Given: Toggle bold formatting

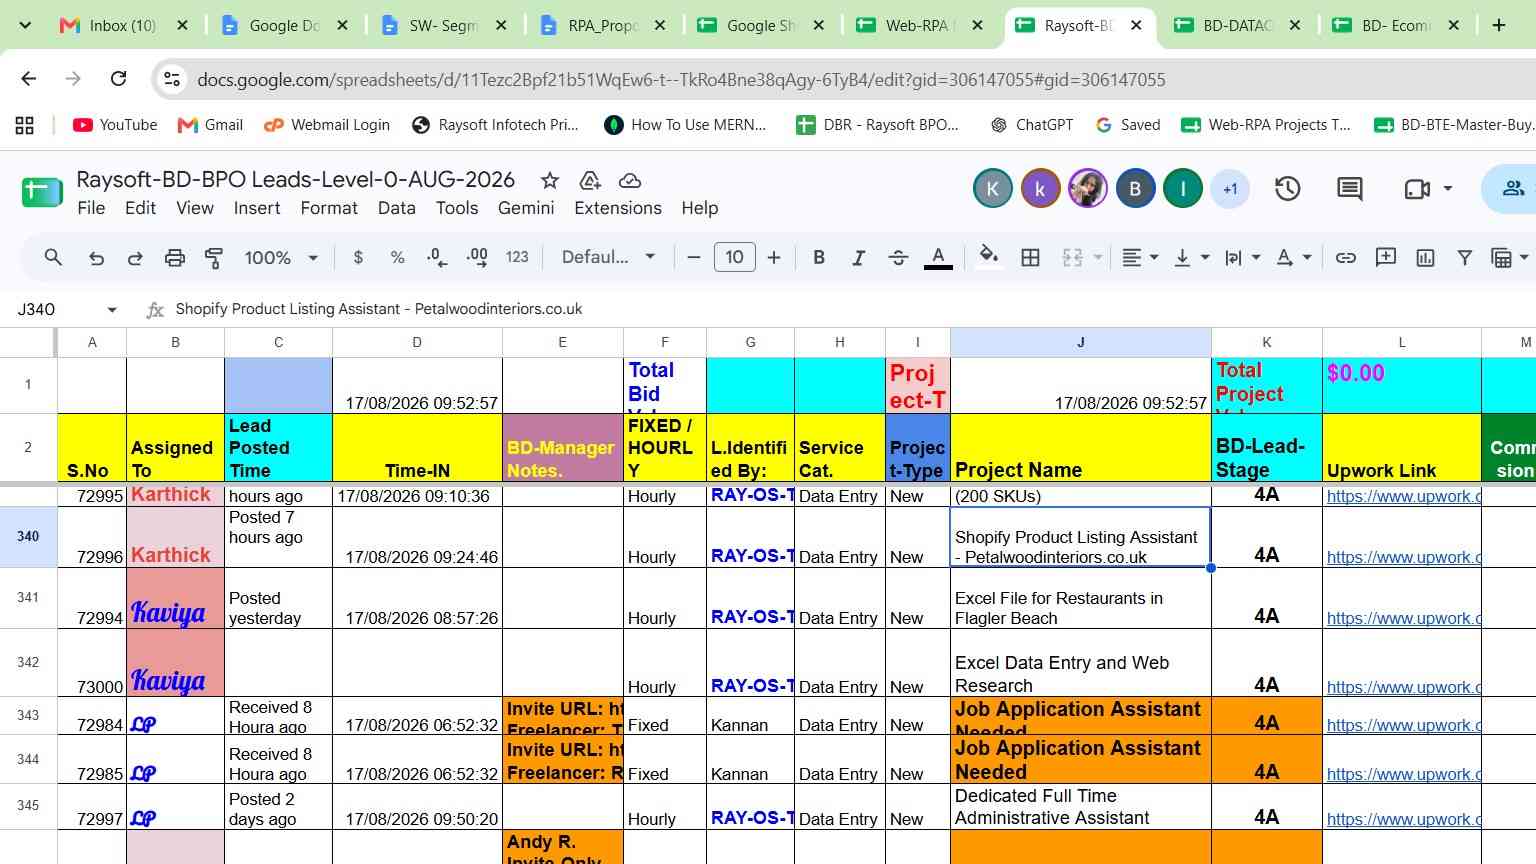Looking at the screenshot, I should coord(819,258).
